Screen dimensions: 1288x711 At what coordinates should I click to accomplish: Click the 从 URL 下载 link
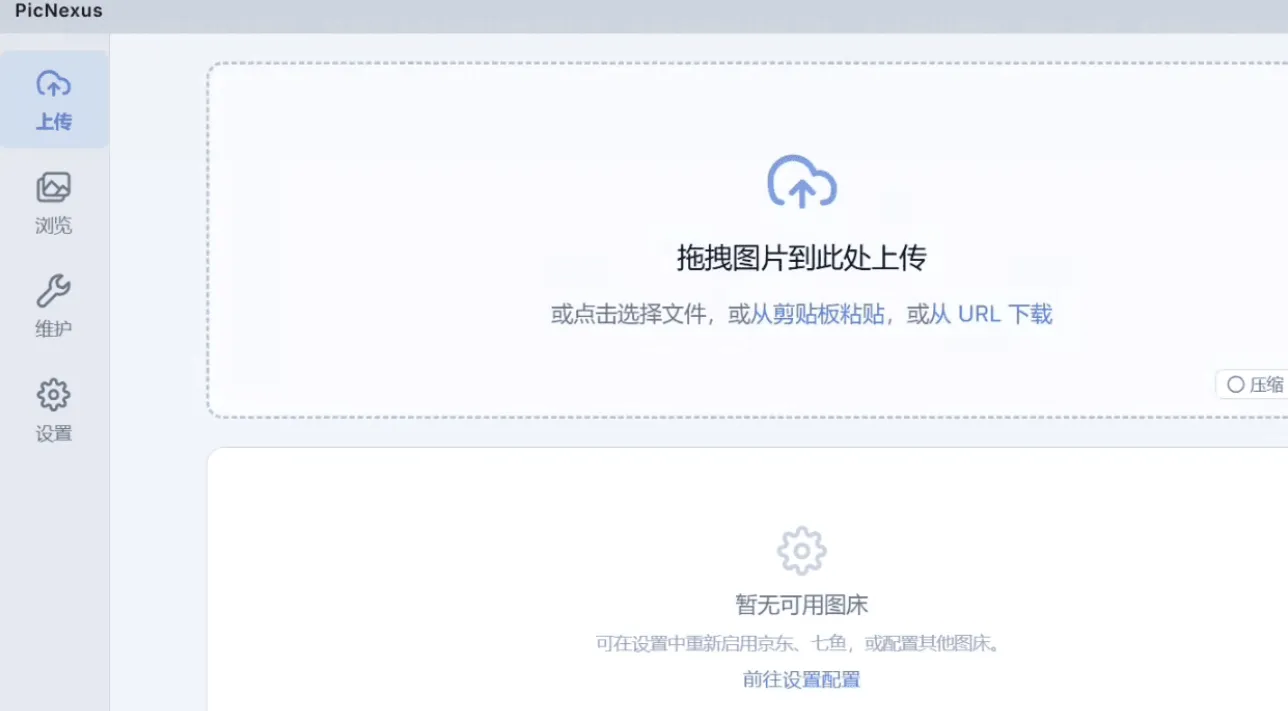[991, 314]
